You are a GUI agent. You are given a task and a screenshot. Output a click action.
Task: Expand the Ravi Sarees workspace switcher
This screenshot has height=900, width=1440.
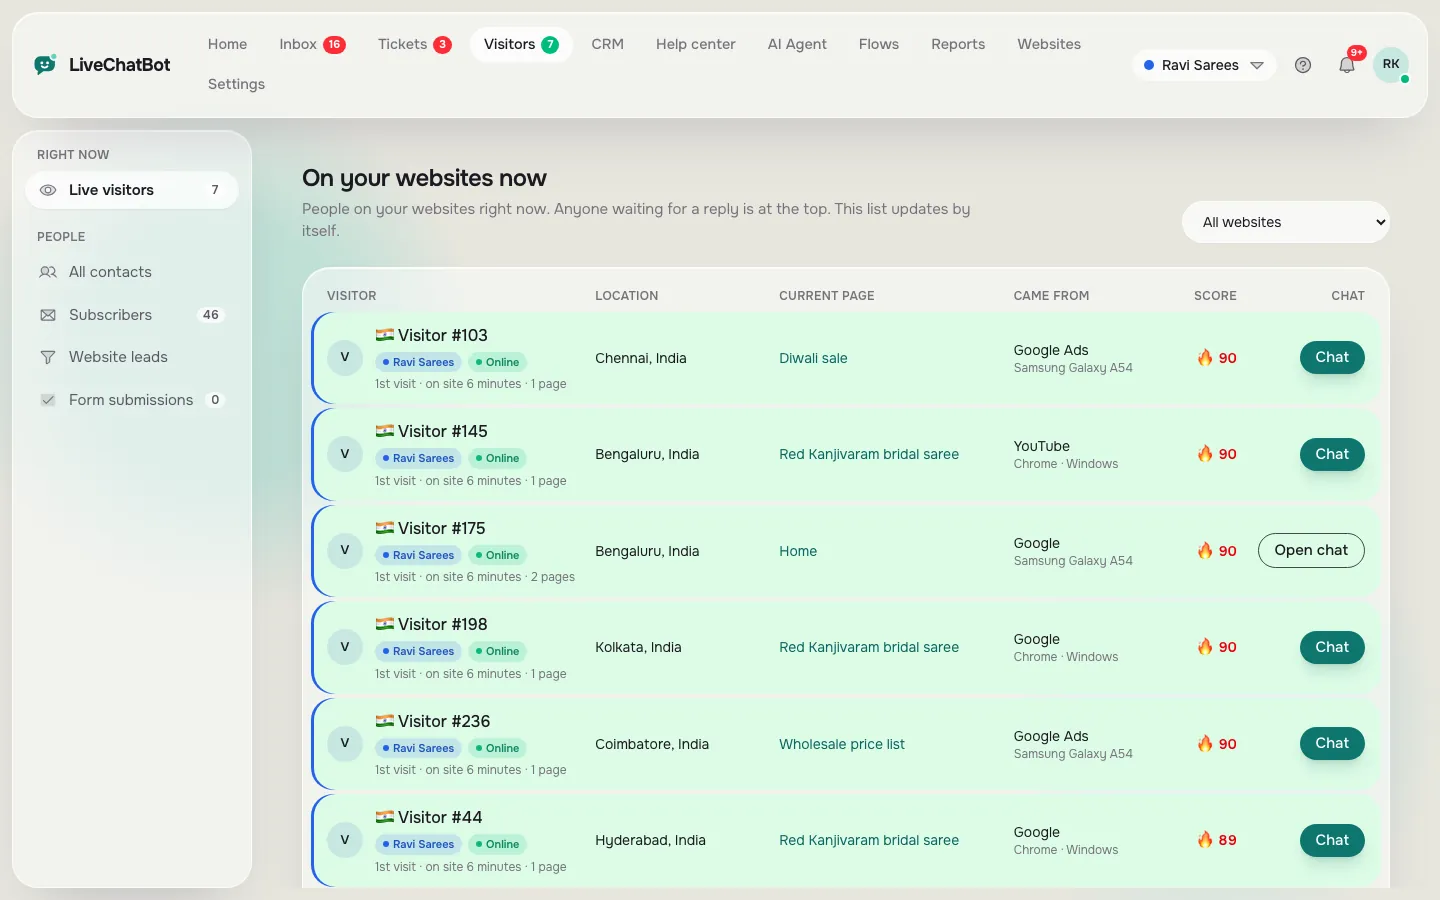(x=1204, y=65)
